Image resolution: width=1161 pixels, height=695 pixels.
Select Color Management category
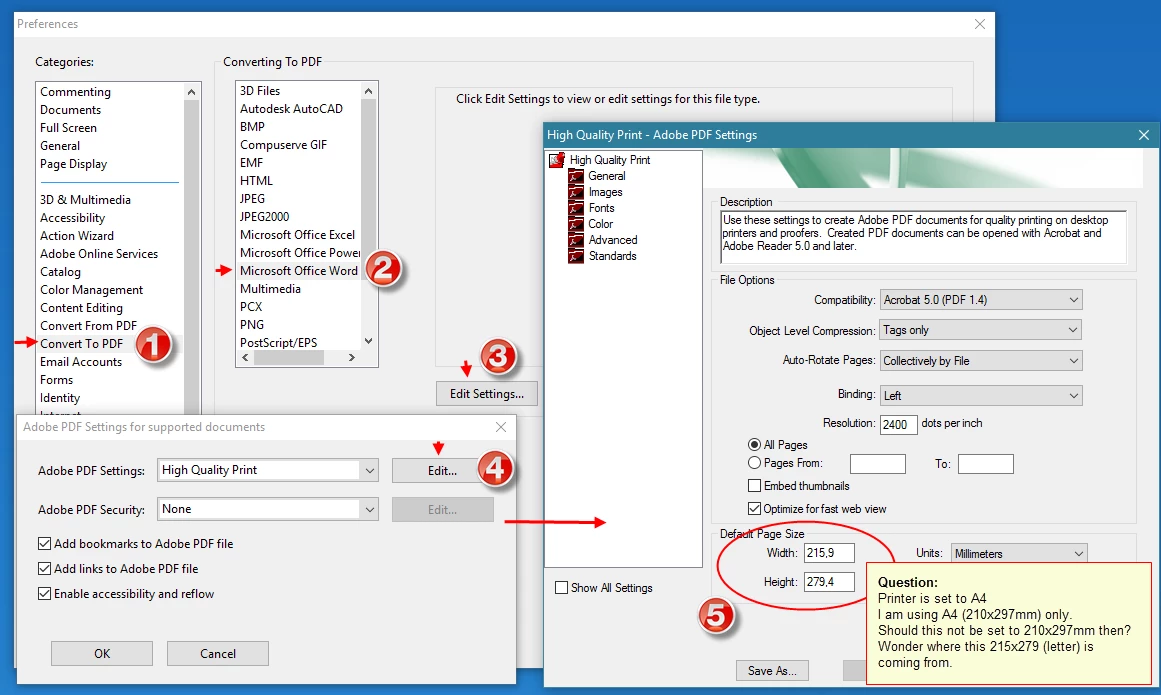pyautogui.click(x=91, y=289)
